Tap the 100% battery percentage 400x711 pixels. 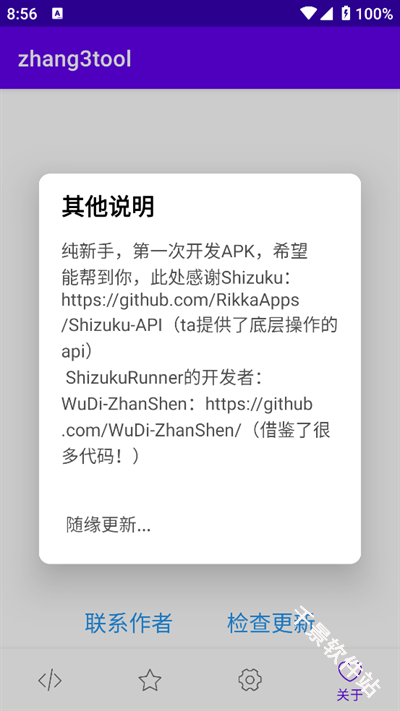click(374, 14)
